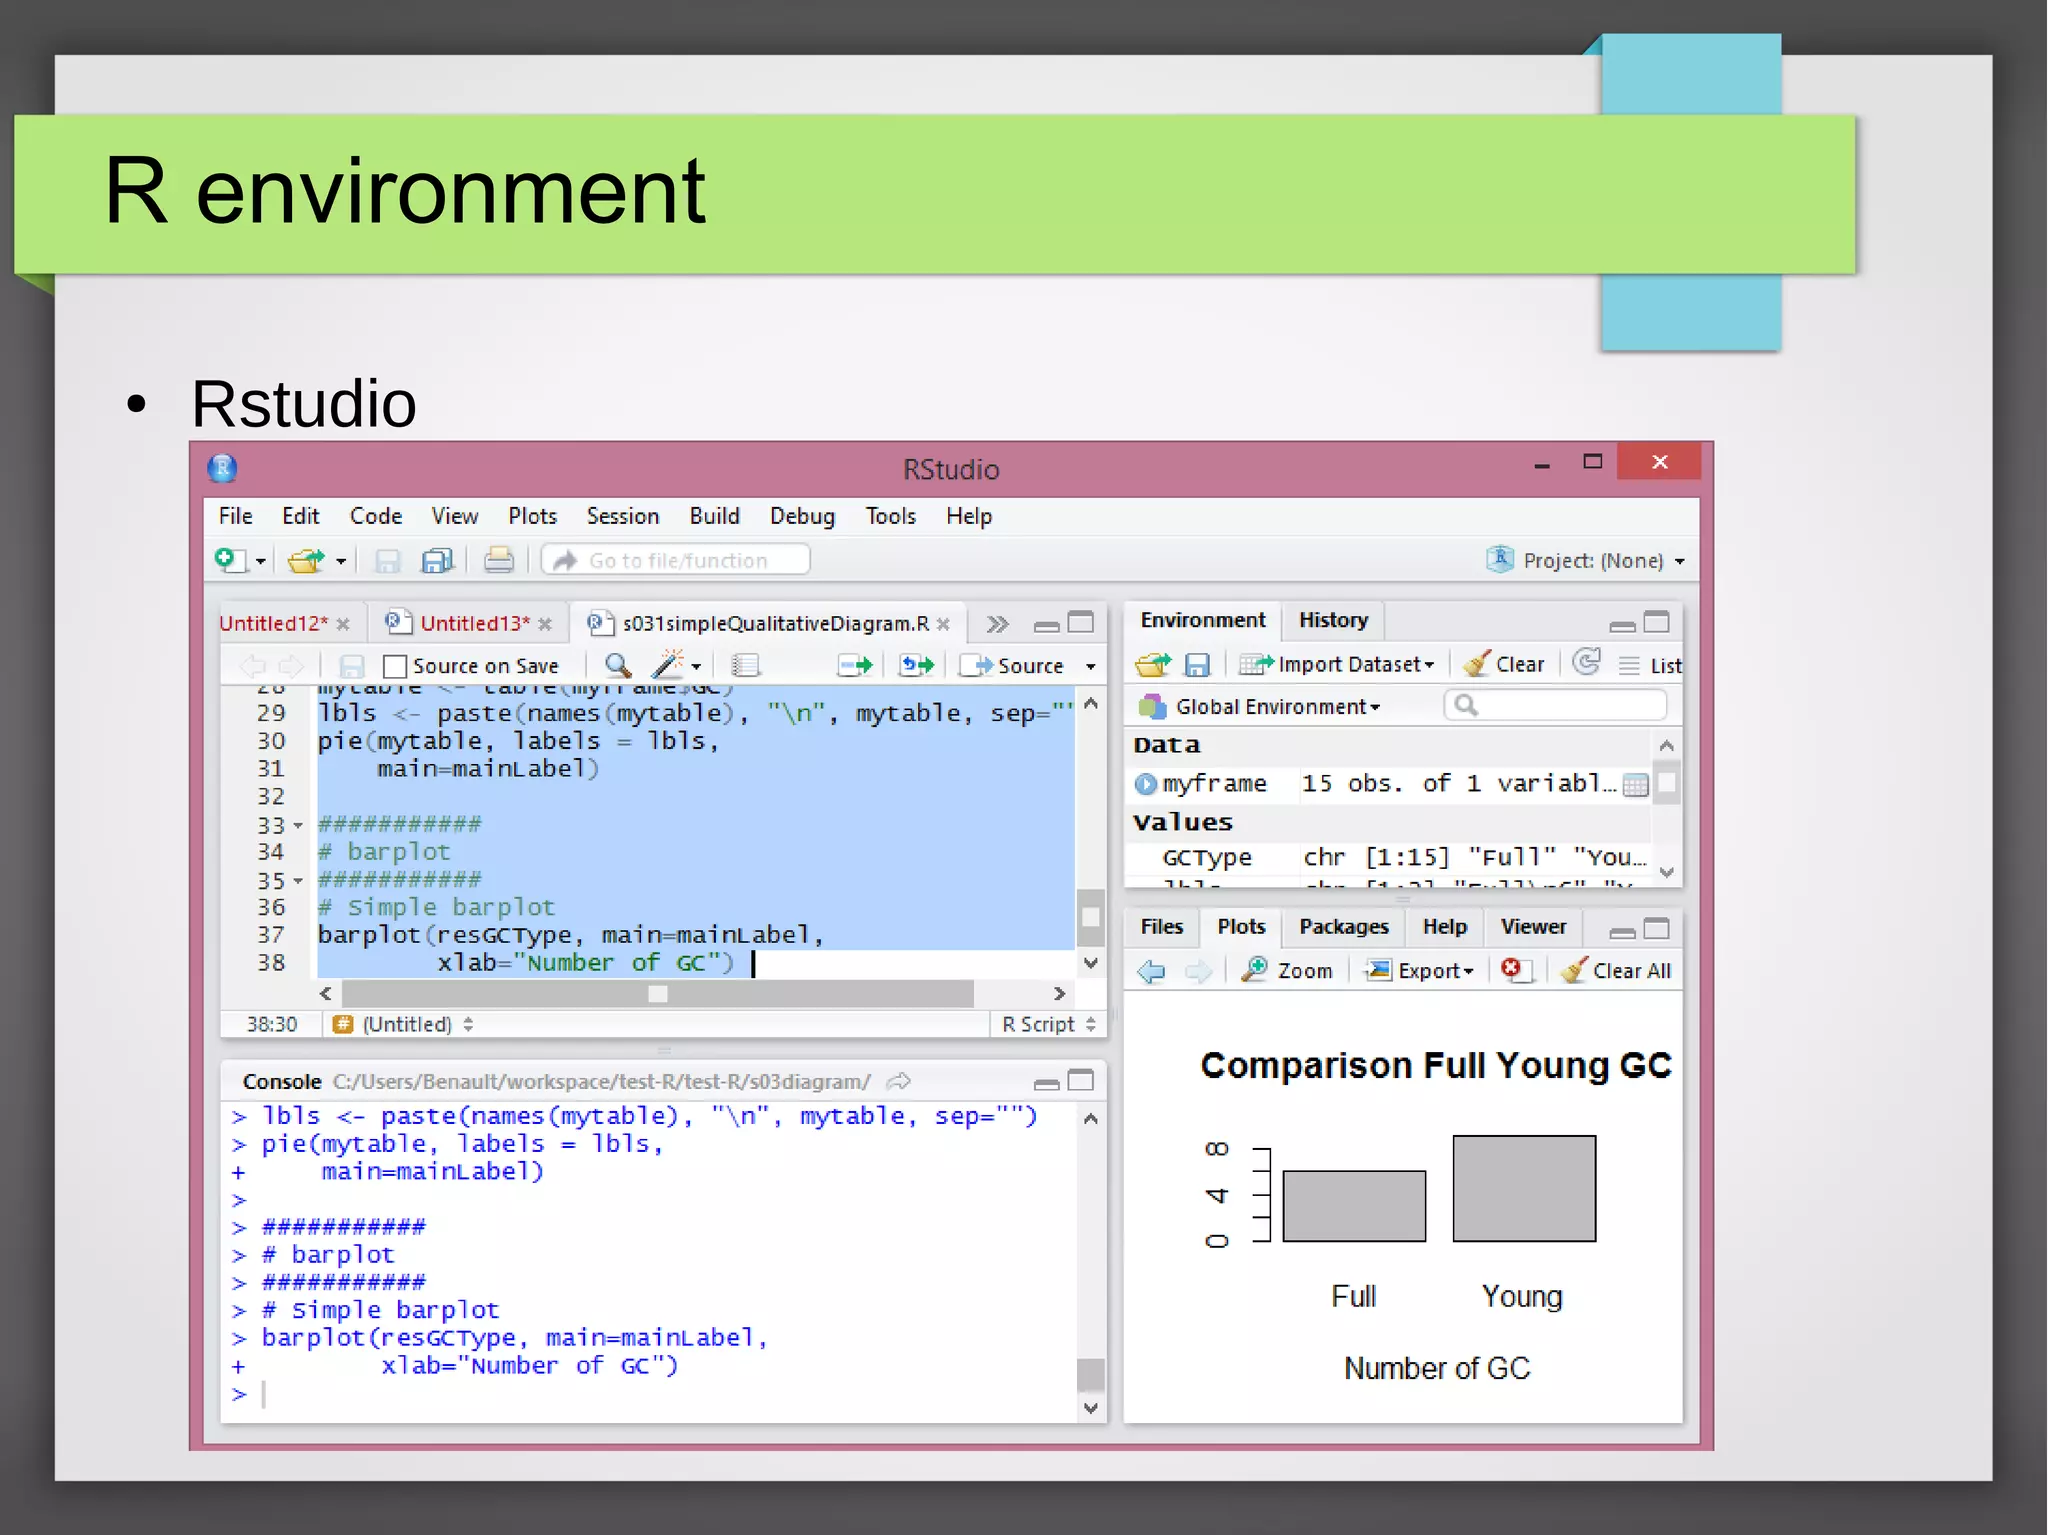Click the Save icon in main toolbar
This screenshot has height=1535, width=2048.
click(x=387, y=561)
